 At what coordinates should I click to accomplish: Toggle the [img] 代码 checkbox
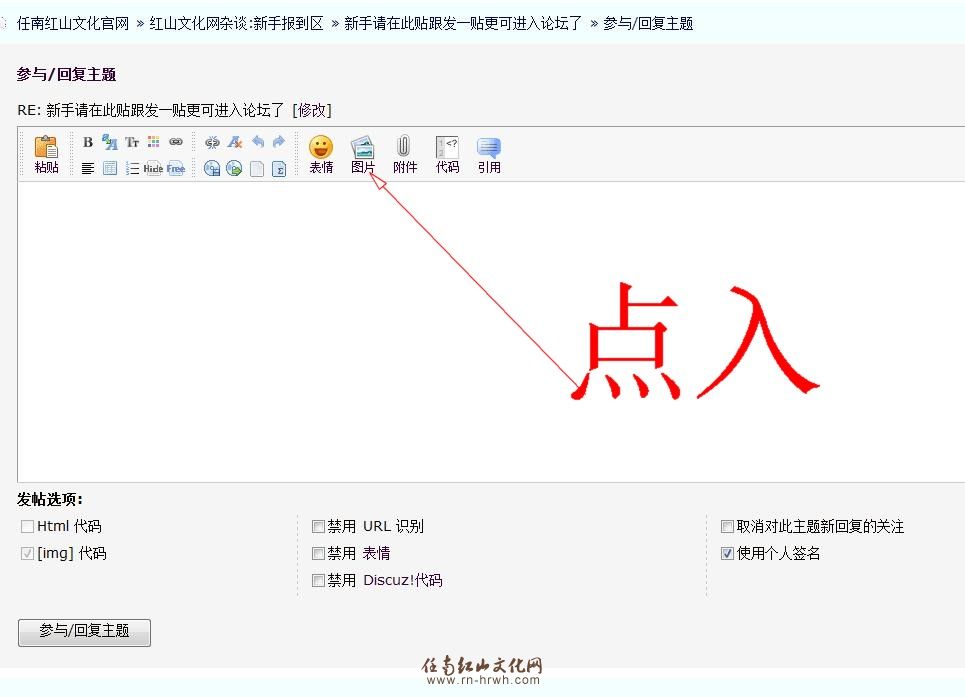27,554
